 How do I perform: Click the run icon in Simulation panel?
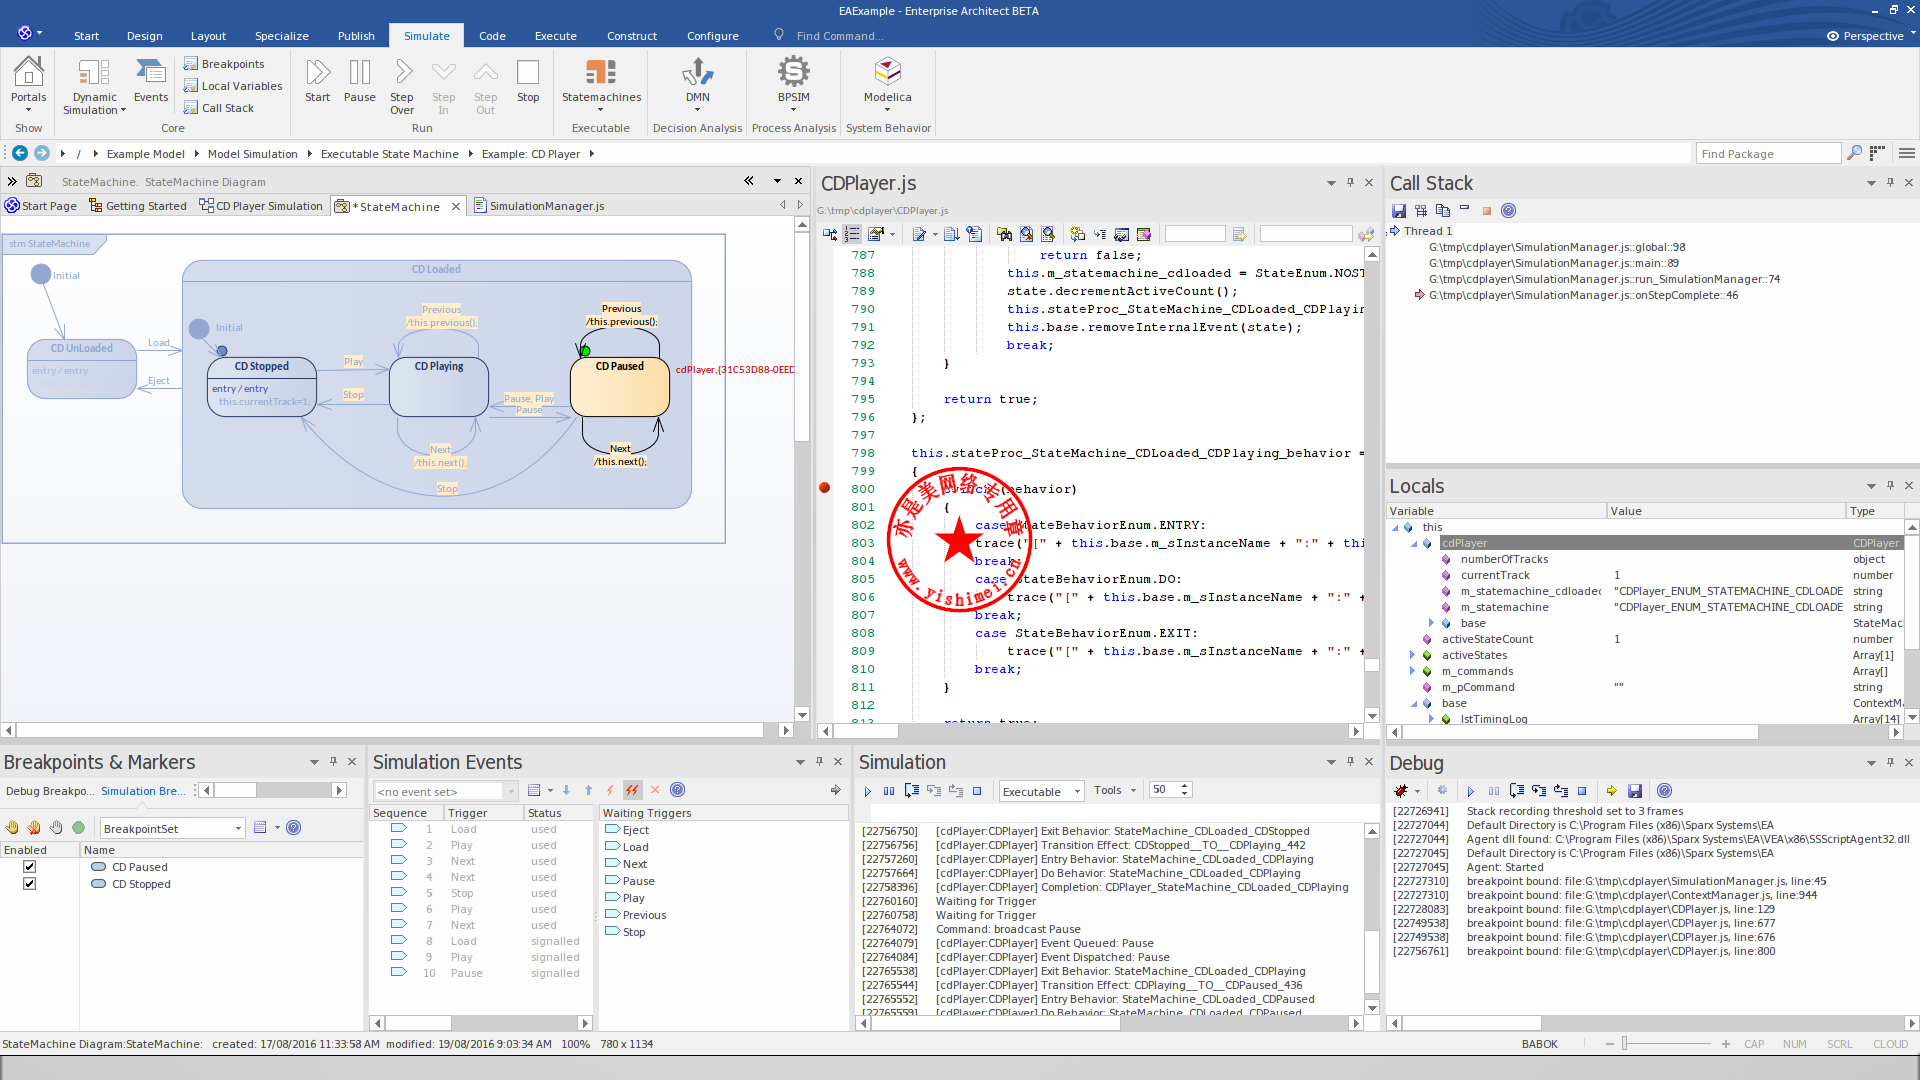(x=868, y=790)
